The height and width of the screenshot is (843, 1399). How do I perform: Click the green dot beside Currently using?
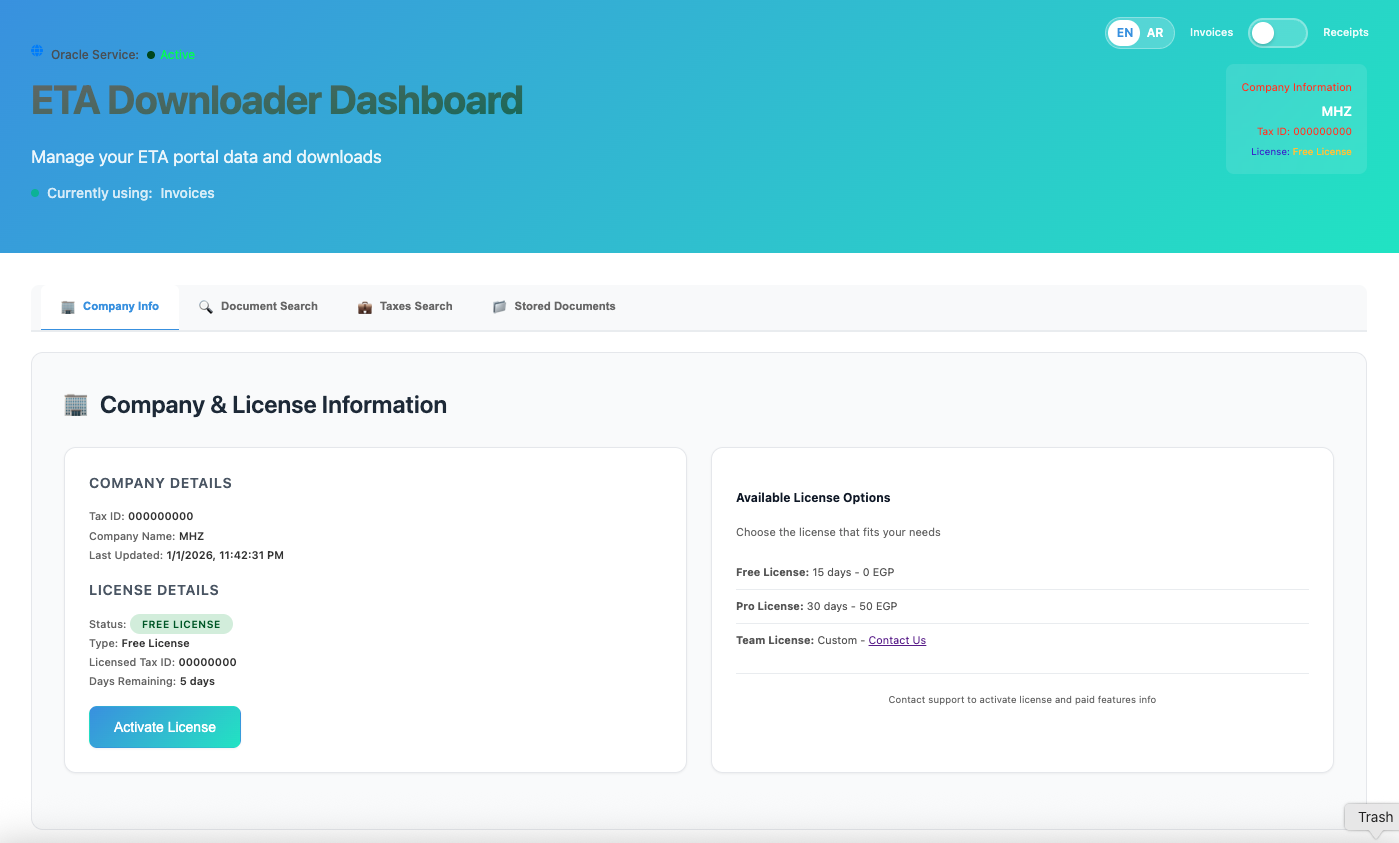point(37,193)
